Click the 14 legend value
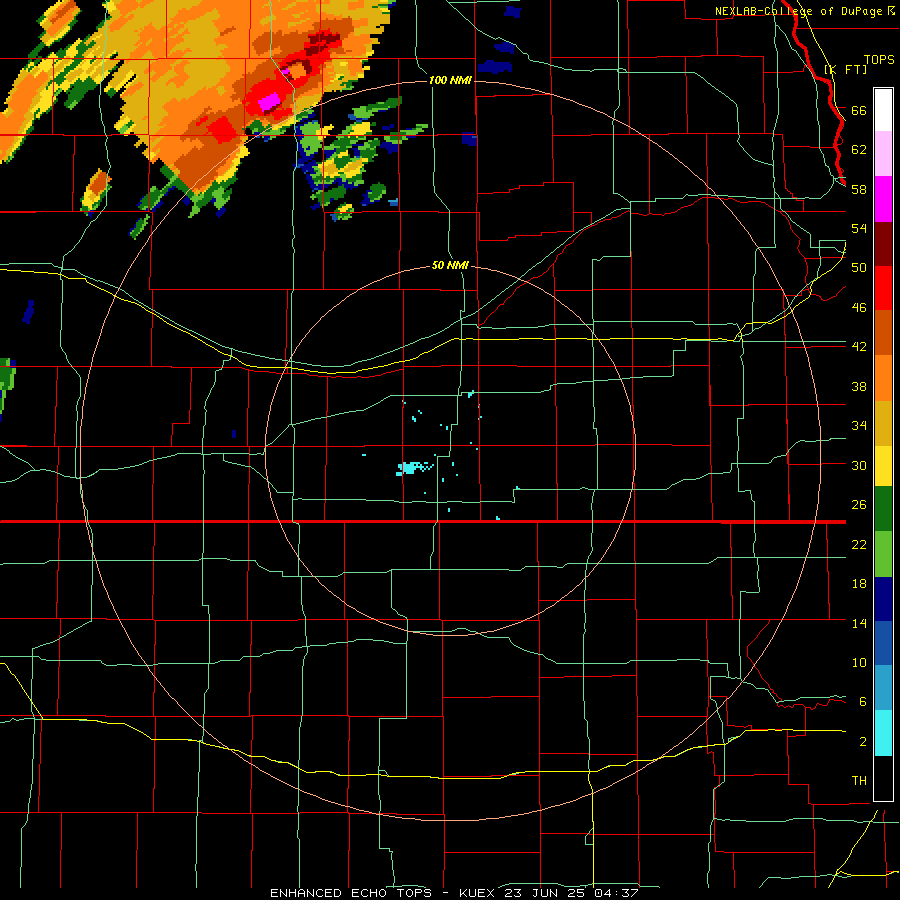This screenshot has width=900, height=900. pos(859,623)
